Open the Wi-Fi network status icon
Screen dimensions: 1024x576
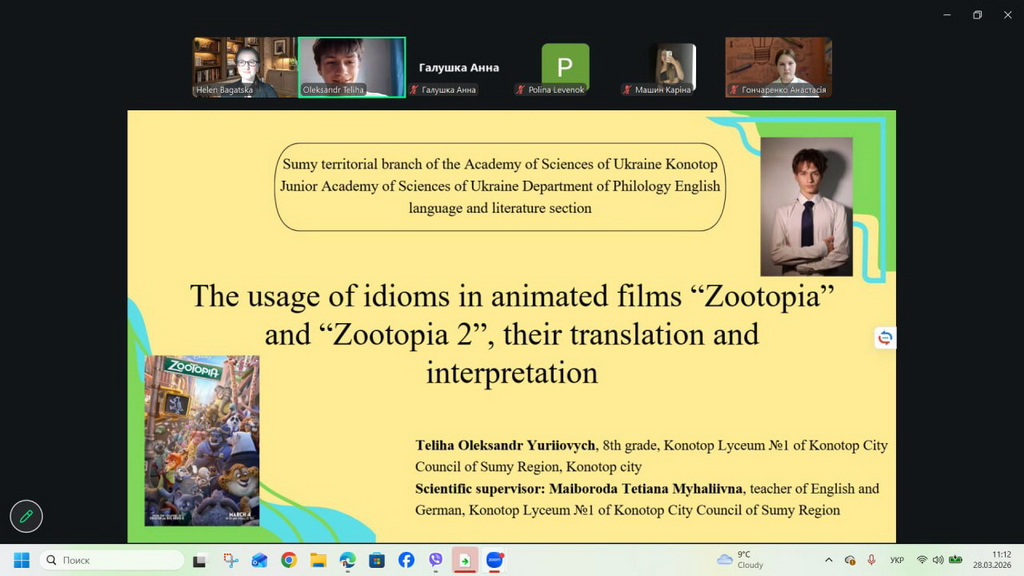[x=921, y=560]
